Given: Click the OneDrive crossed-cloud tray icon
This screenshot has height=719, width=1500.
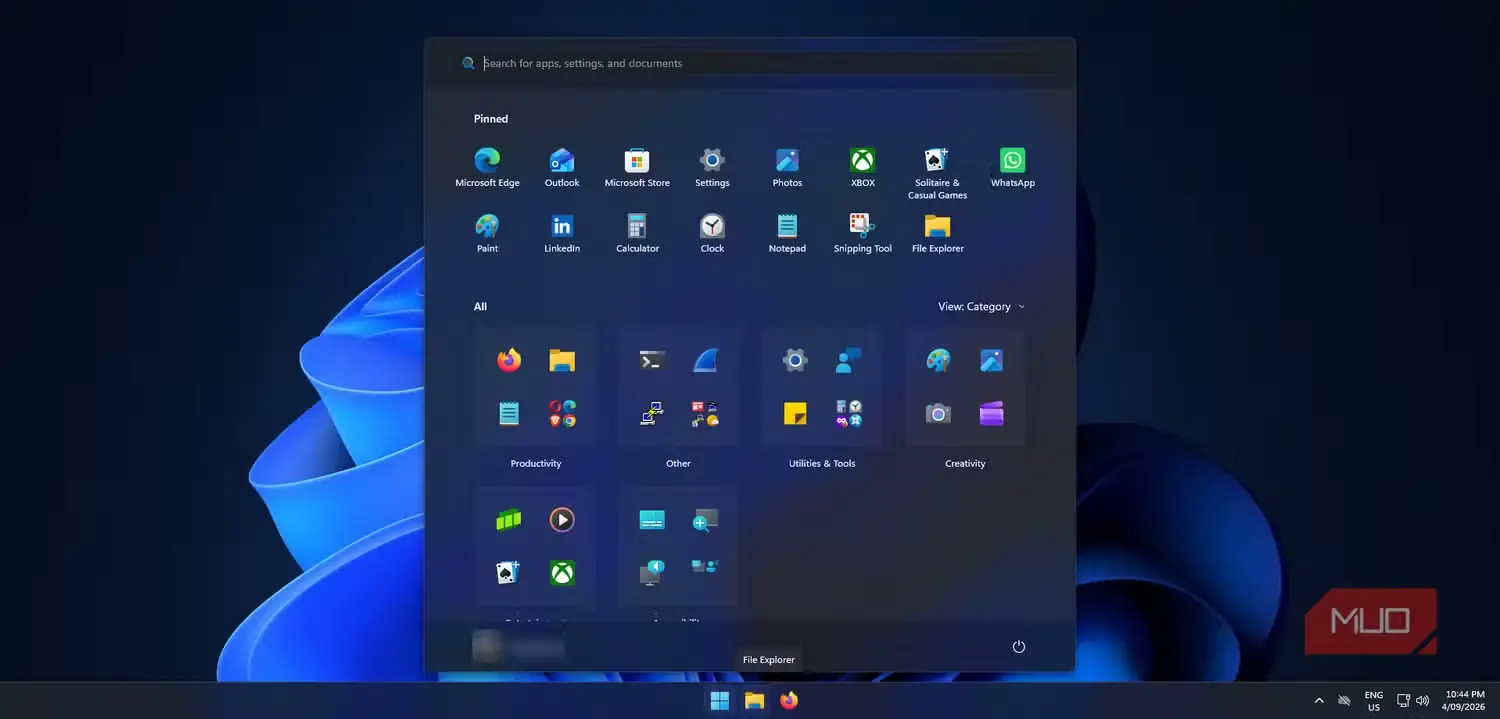Looking at the screenshot, I should tap(1344, 700).
